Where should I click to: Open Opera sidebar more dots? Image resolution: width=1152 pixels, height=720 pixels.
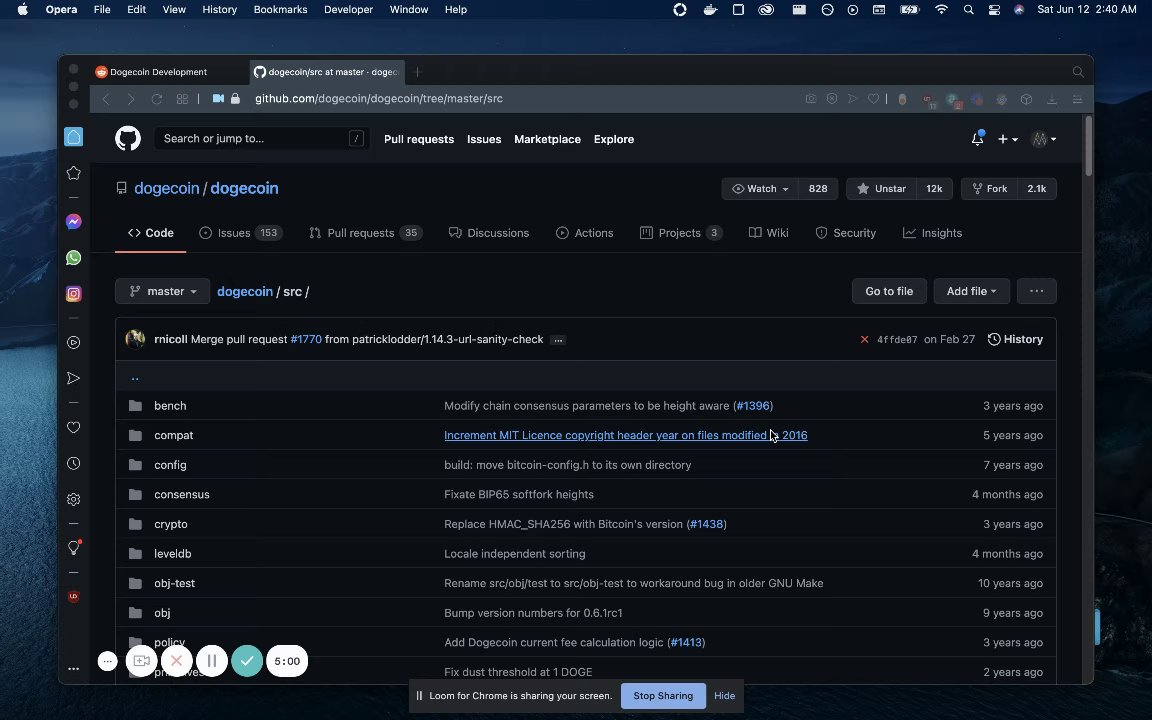73,669
